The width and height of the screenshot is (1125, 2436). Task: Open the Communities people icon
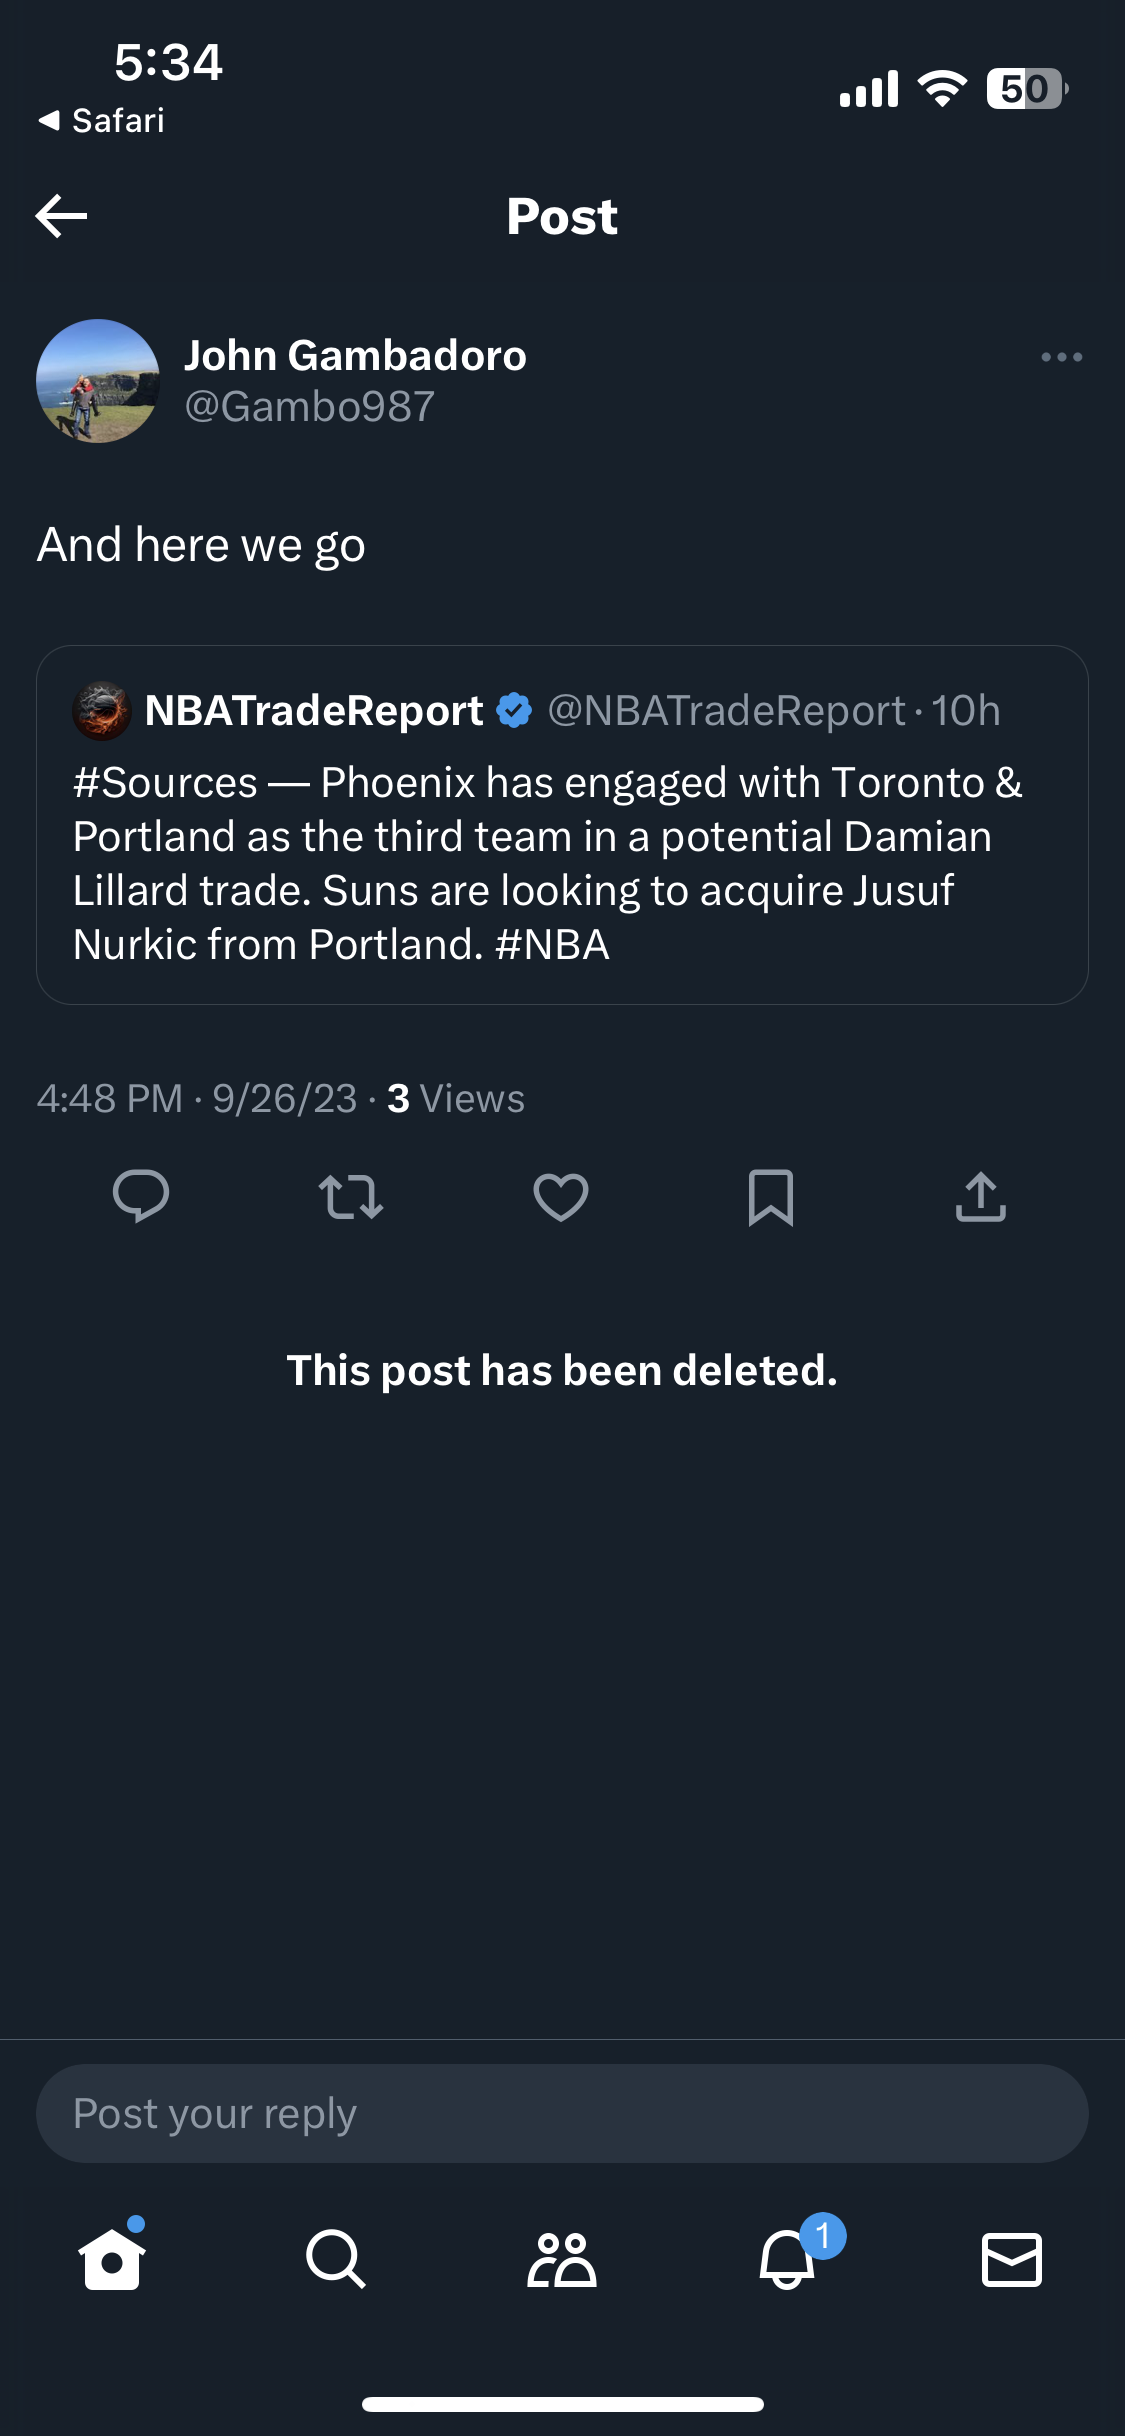pos(562,2259)
